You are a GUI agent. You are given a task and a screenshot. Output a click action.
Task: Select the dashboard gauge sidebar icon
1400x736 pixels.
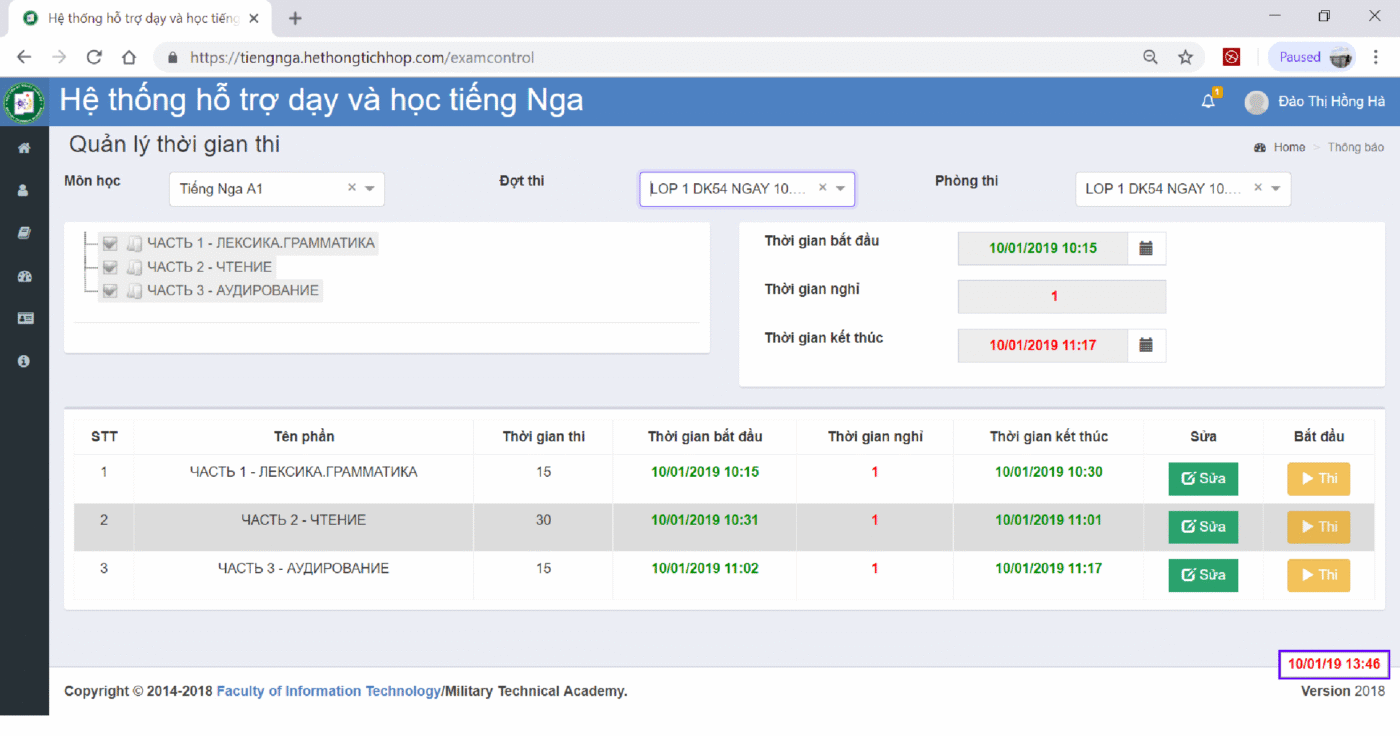tap(24, 276)
